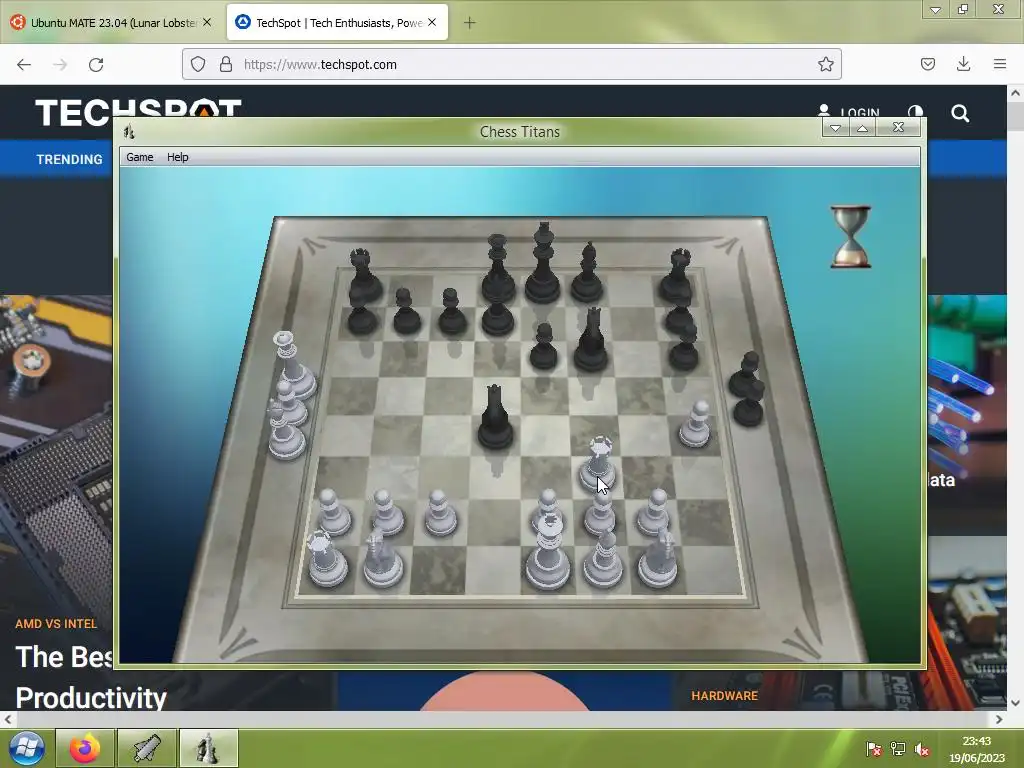Click the muted volume tray icon

click(922, 749)
